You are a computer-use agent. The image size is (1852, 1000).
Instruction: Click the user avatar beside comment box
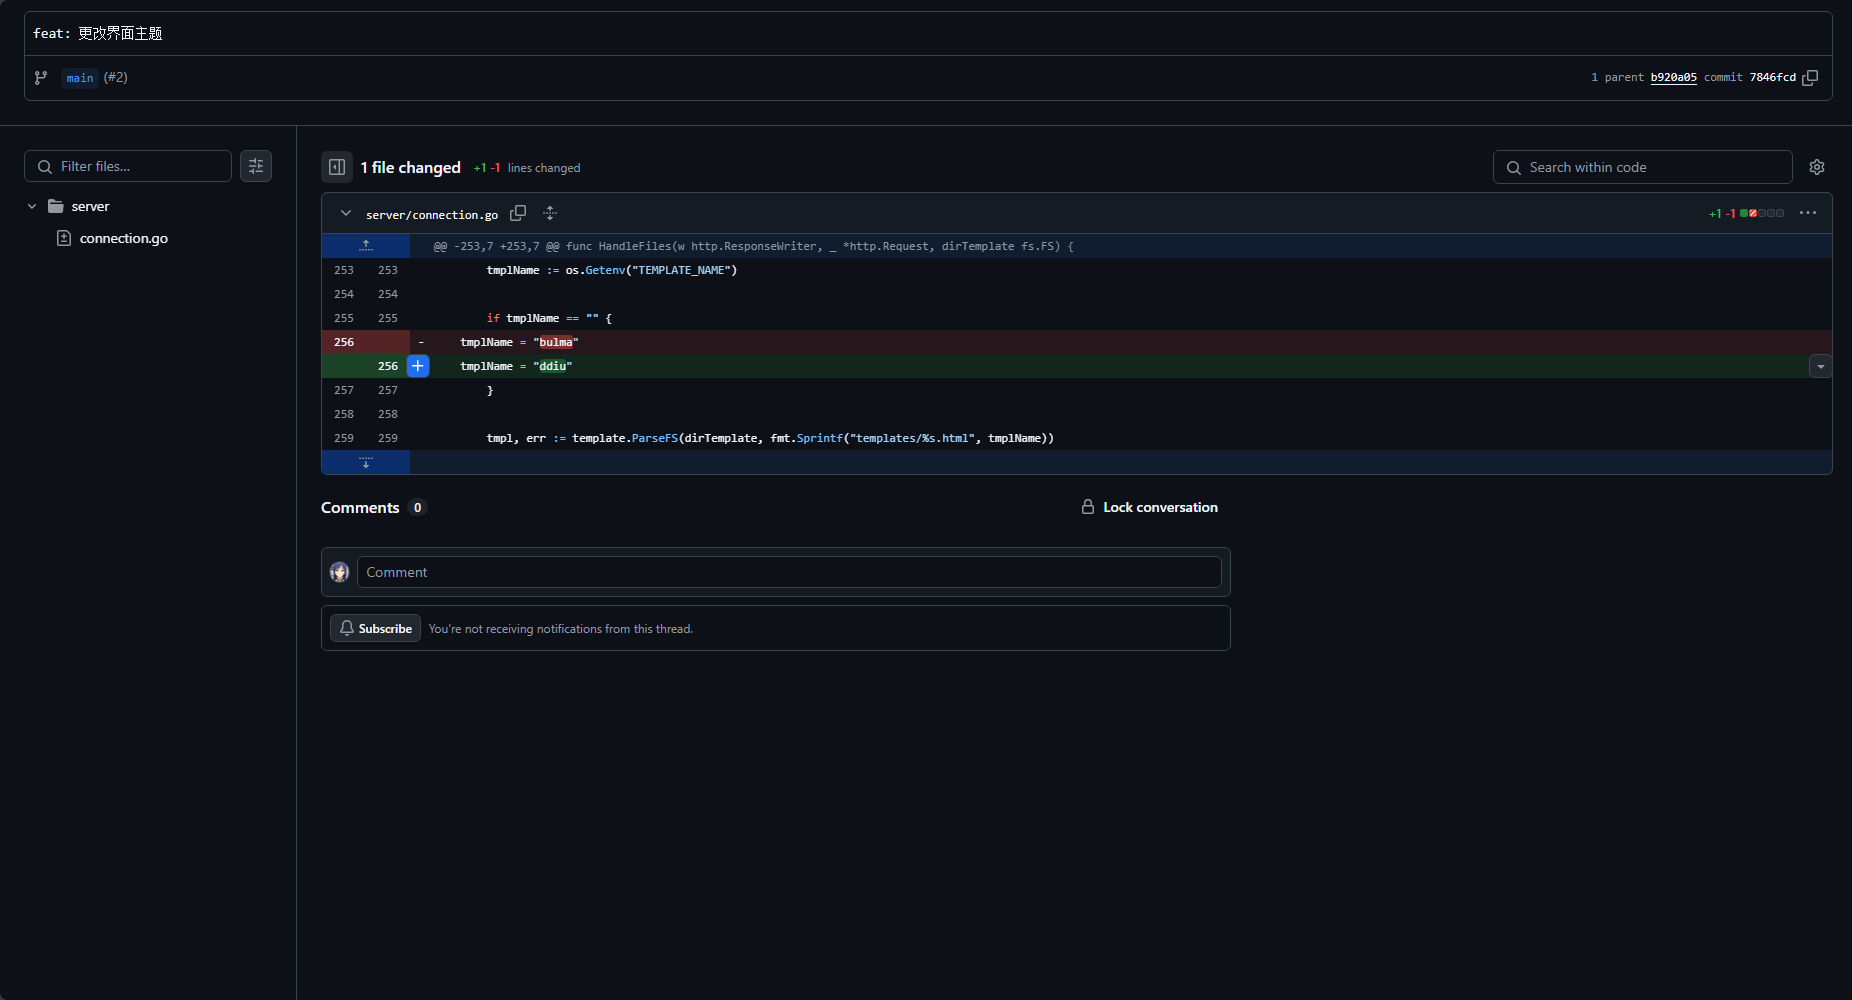coord(339,572)
